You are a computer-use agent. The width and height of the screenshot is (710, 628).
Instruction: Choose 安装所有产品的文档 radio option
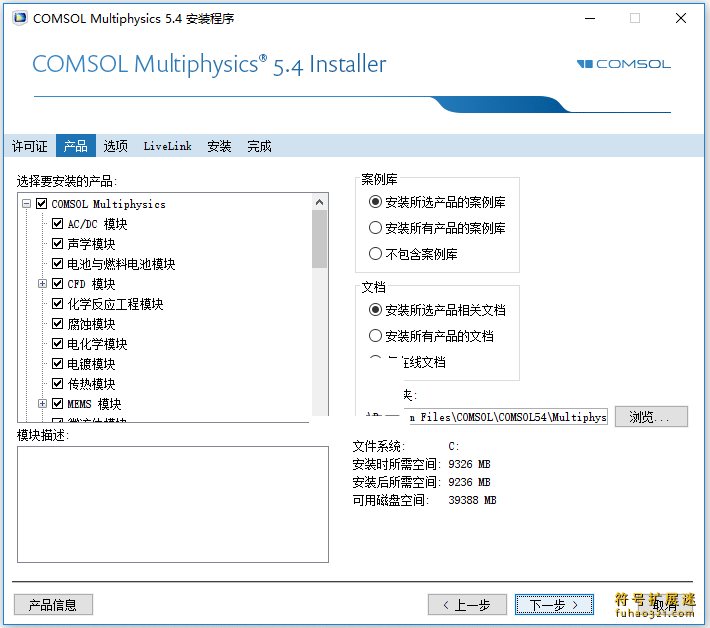(x=375, y=336)
